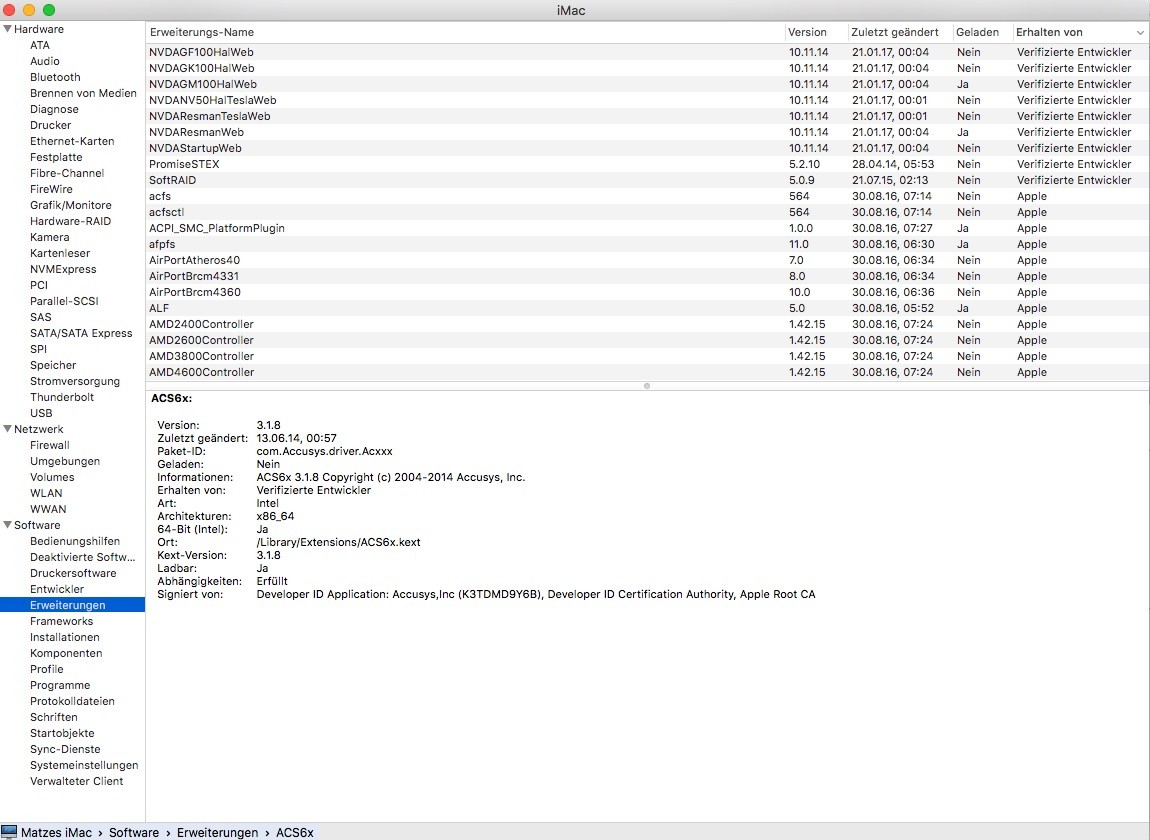The width and height of the screenshot is (1150, 840).
Task: Sort by Erweiterungs-Name column header
Action: pos(202,32)
